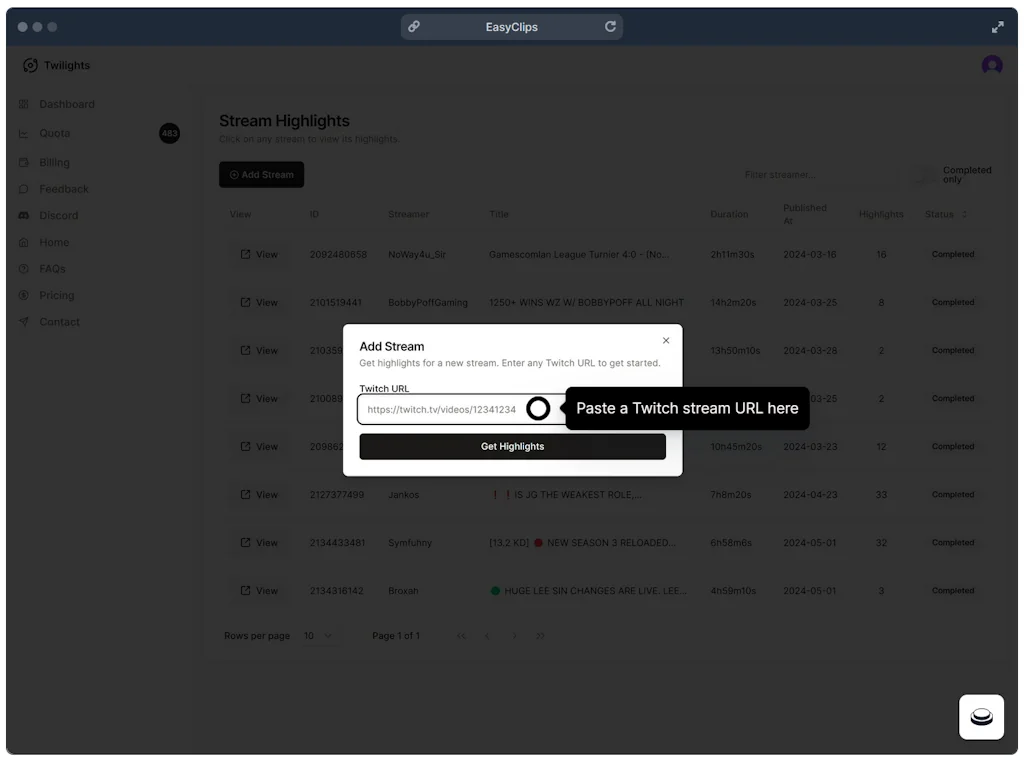Open View for the Broxah stream
Screen dimensions: 1024x763
[x=259, y=591]
